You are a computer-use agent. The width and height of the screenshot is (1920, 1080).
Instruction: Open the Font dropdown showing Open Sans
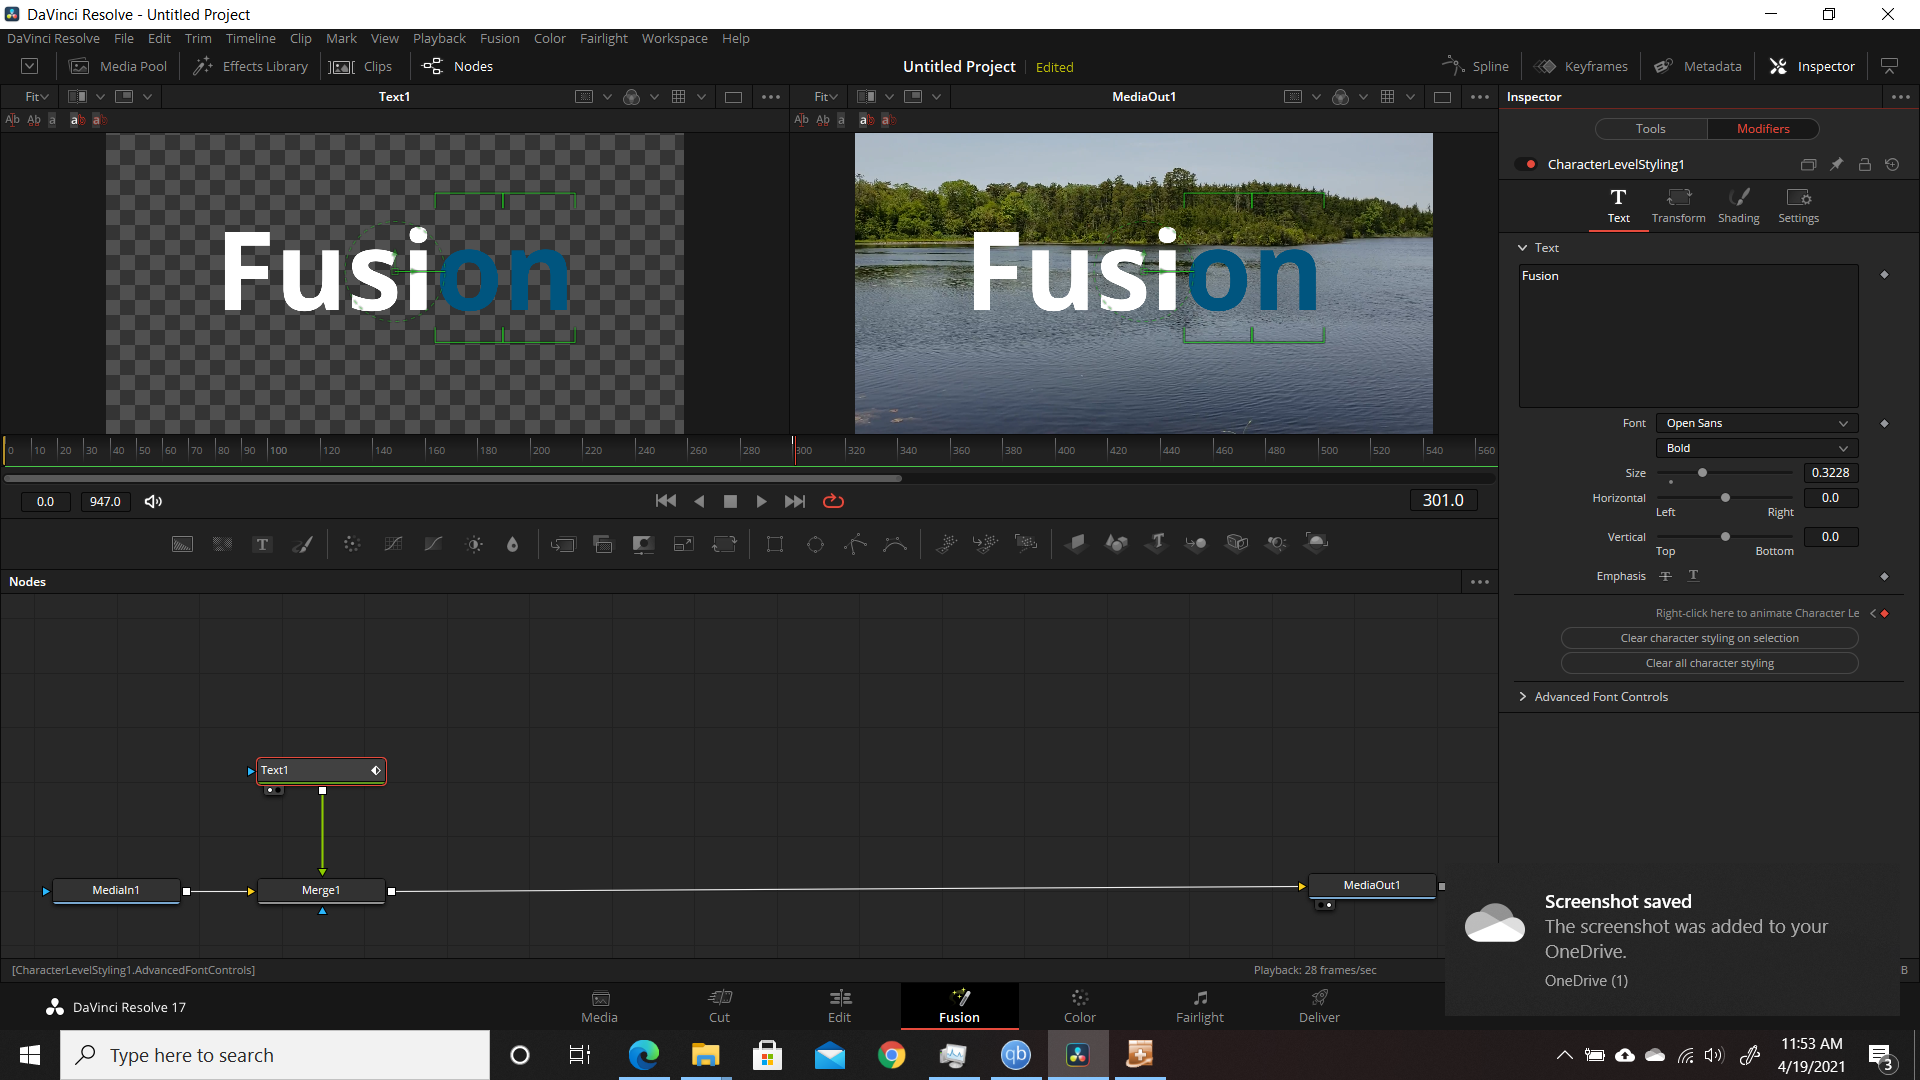[1757, 423]
